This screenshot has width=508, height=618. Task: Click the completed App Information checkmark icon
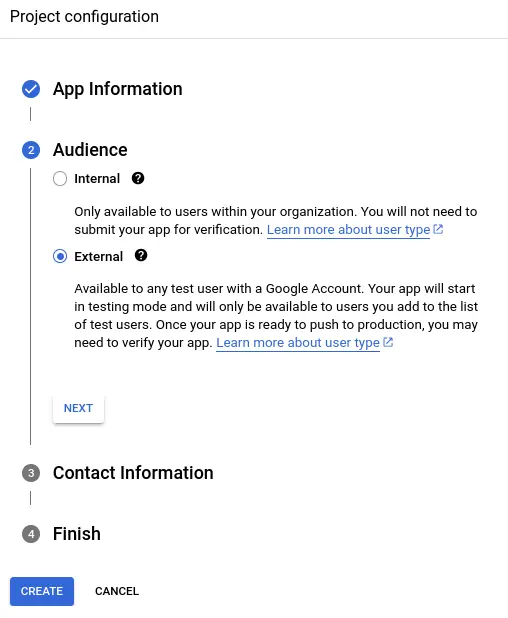pyautogui.click(x=31, y=89)
